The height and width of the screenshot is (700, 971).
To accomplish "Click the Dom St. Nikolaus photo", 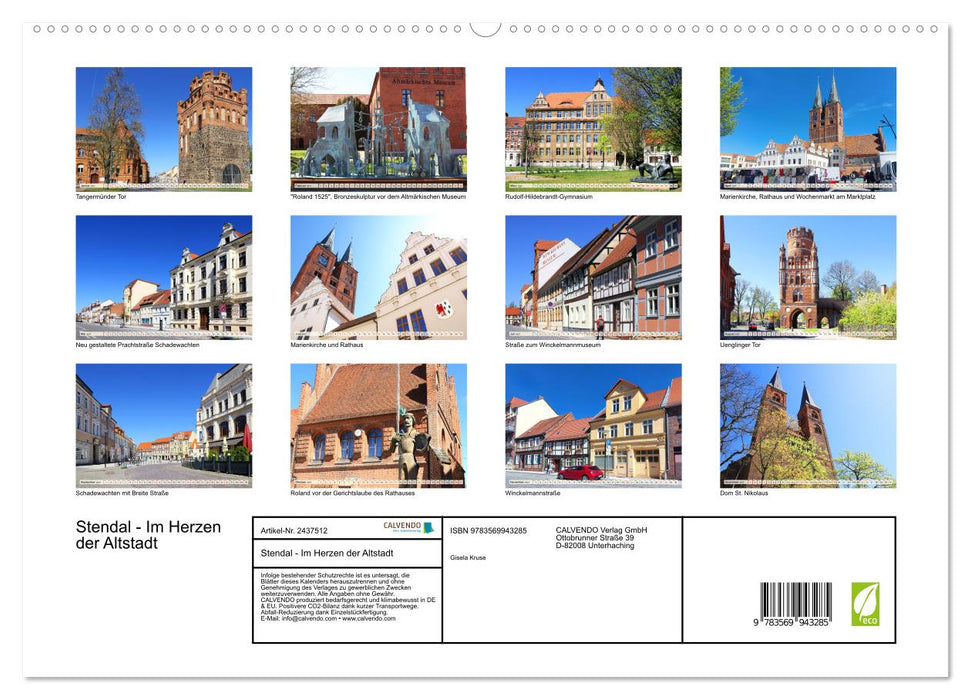I will (x=808, y=426).
